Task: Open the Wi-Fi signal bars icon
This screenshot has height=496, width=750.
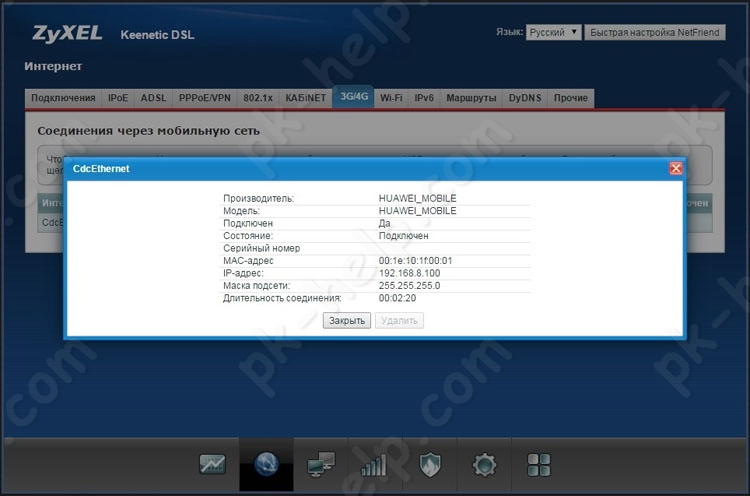Action: [x=374, y=465]
